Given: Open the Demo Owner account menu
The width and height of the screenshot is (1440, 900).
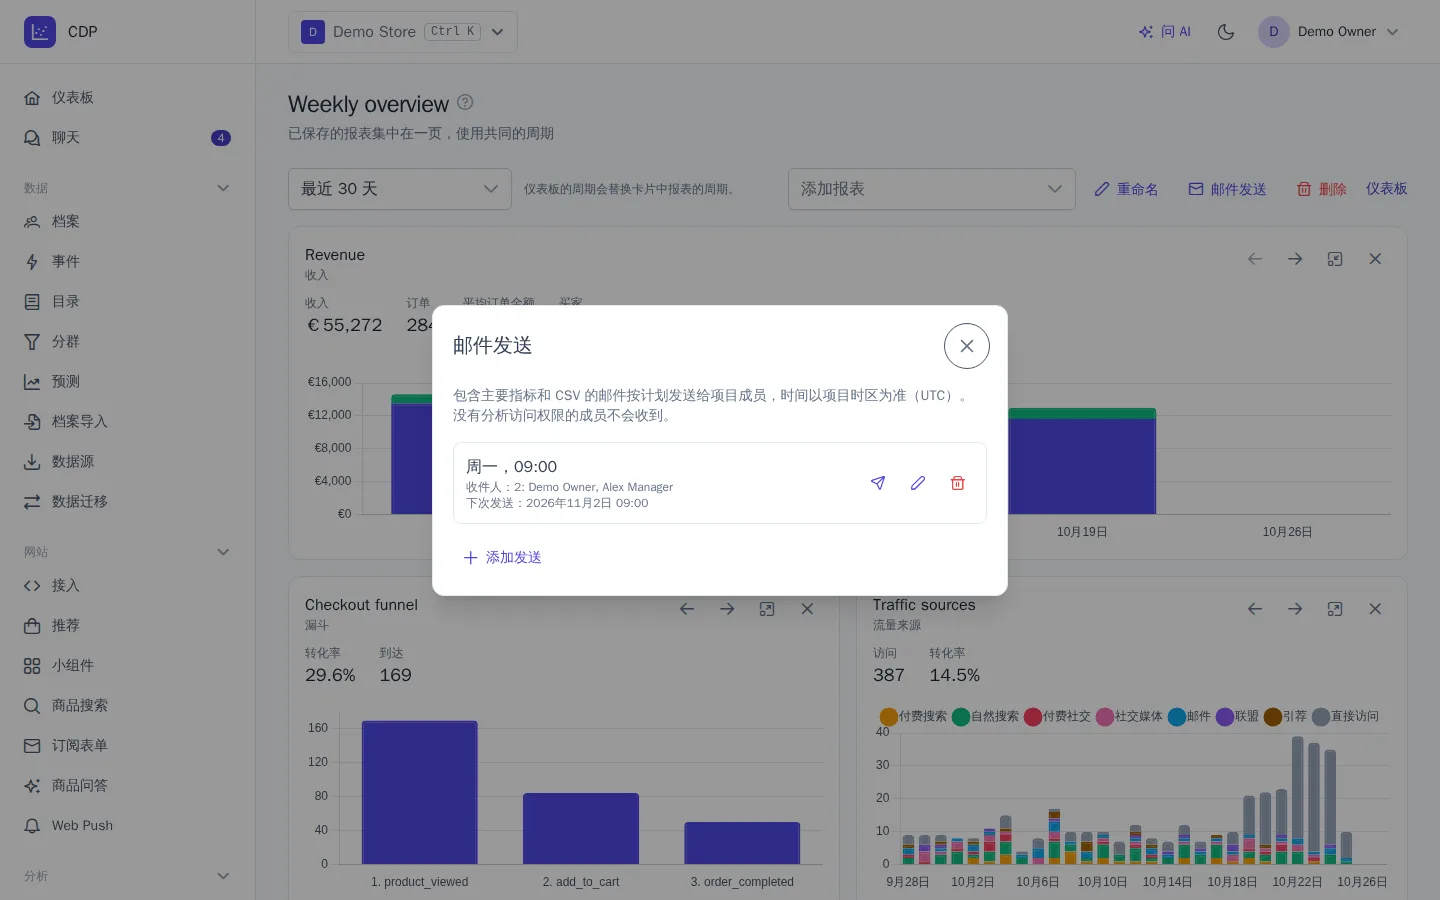Looking at the screenshot, I should click(1329, 32).
